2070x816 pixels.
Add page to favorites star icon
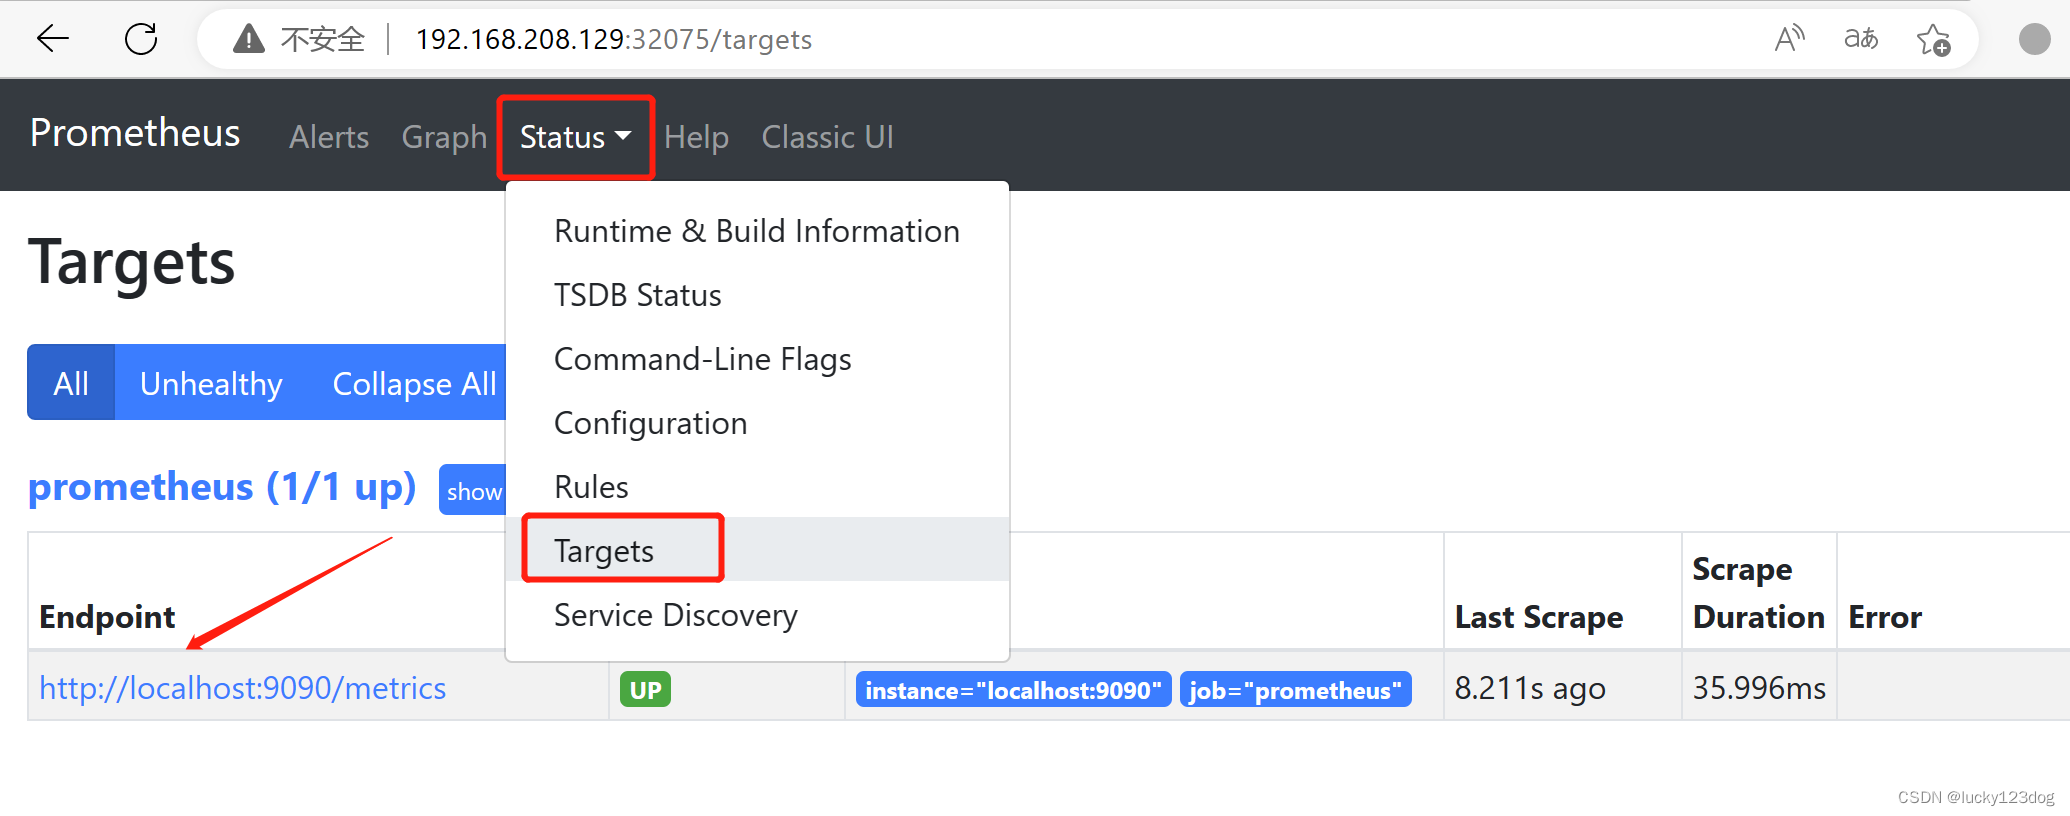[x=1933, y=40]
